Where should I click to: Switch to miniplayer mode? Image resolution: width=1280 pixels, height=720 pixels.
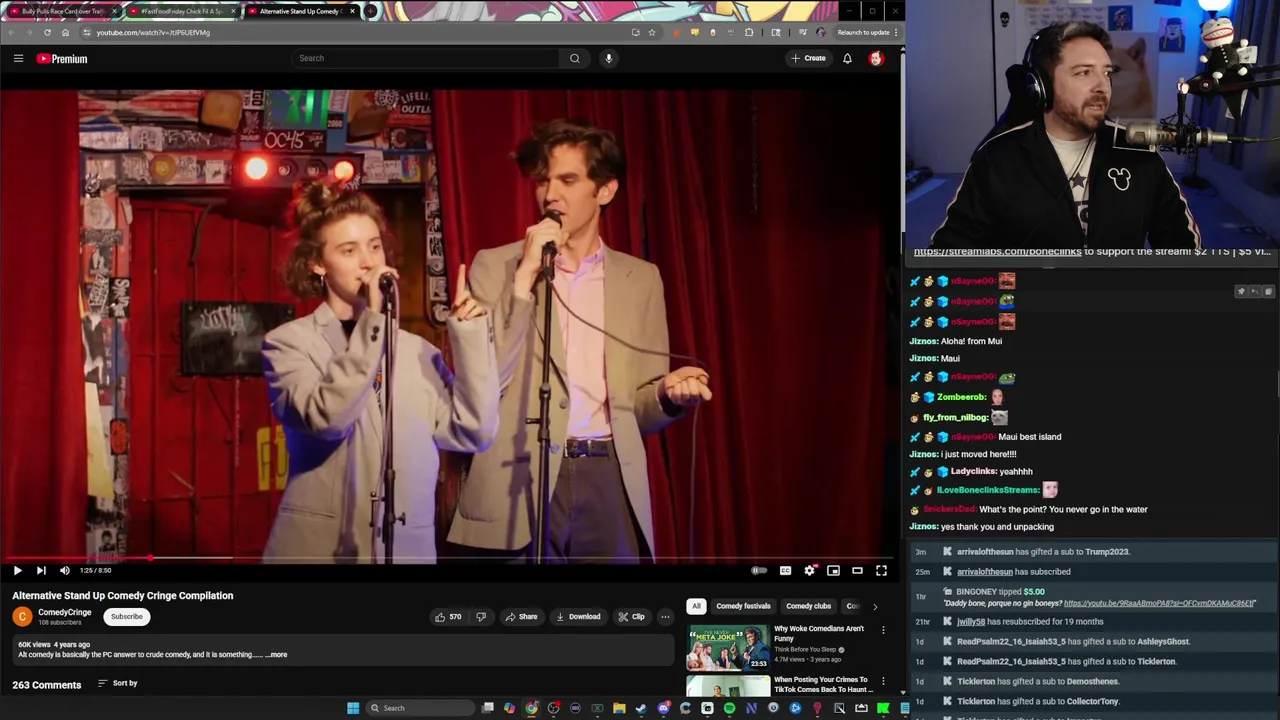tap(833, 570)
